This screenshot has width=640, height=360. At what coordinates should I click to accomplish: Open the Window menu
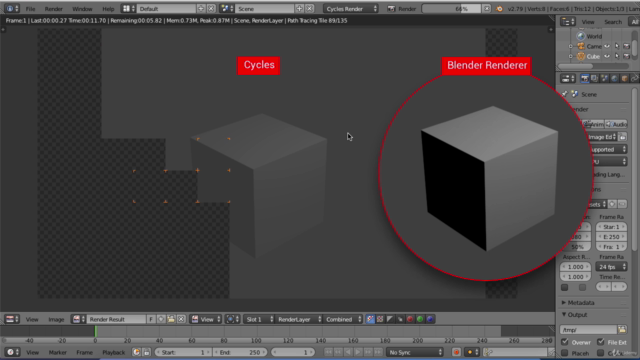(82, 9)
